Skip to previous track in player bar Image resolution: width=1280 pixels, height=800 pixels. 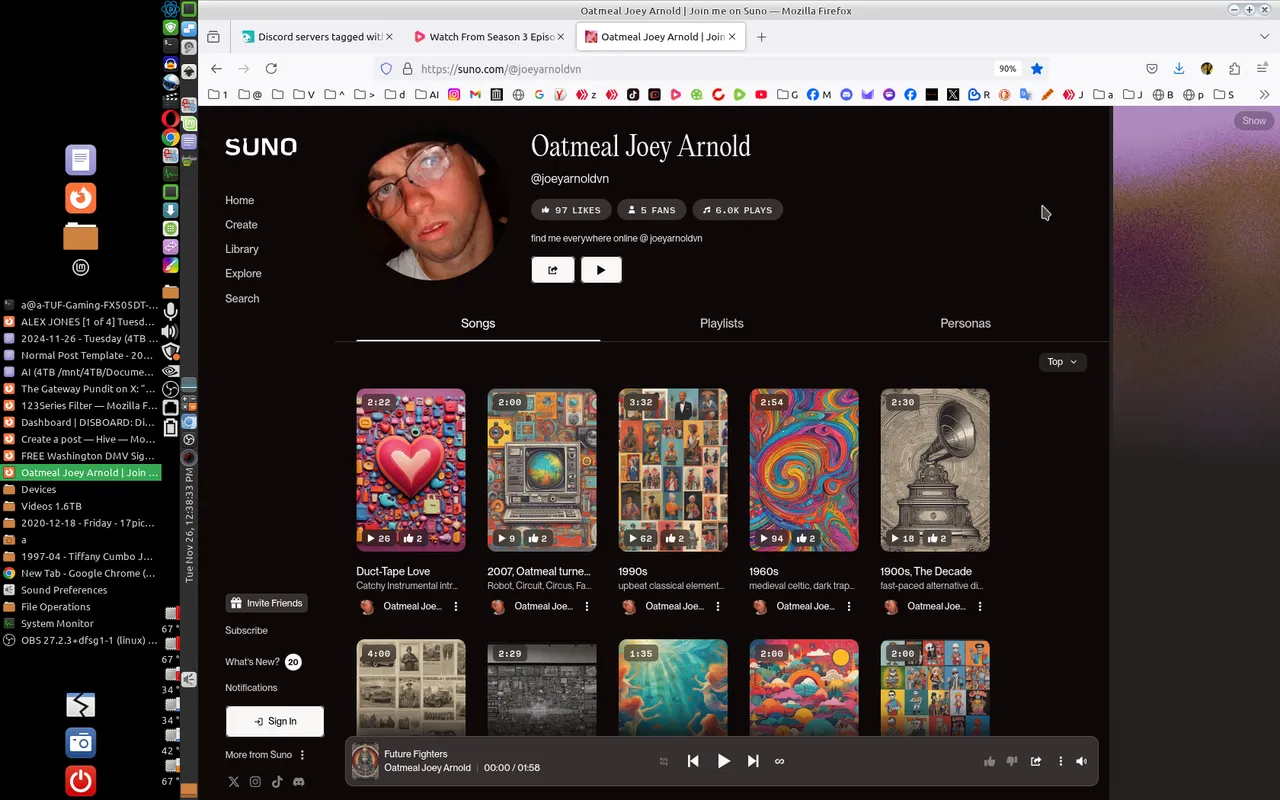coord(693,761)
